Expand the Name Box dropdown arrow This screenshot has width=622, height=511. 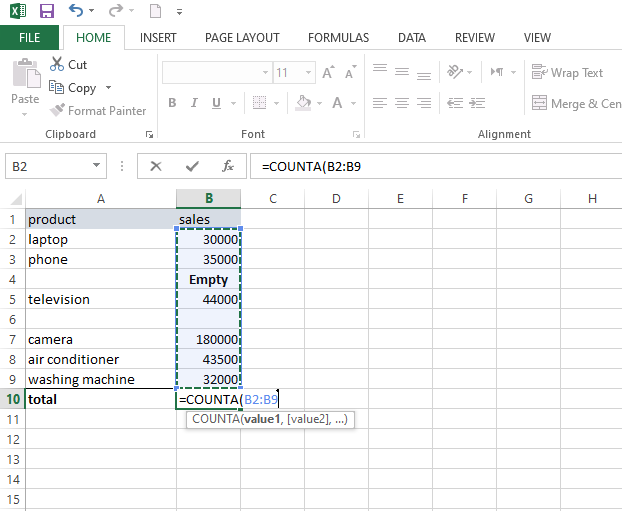tap(97, 166)
